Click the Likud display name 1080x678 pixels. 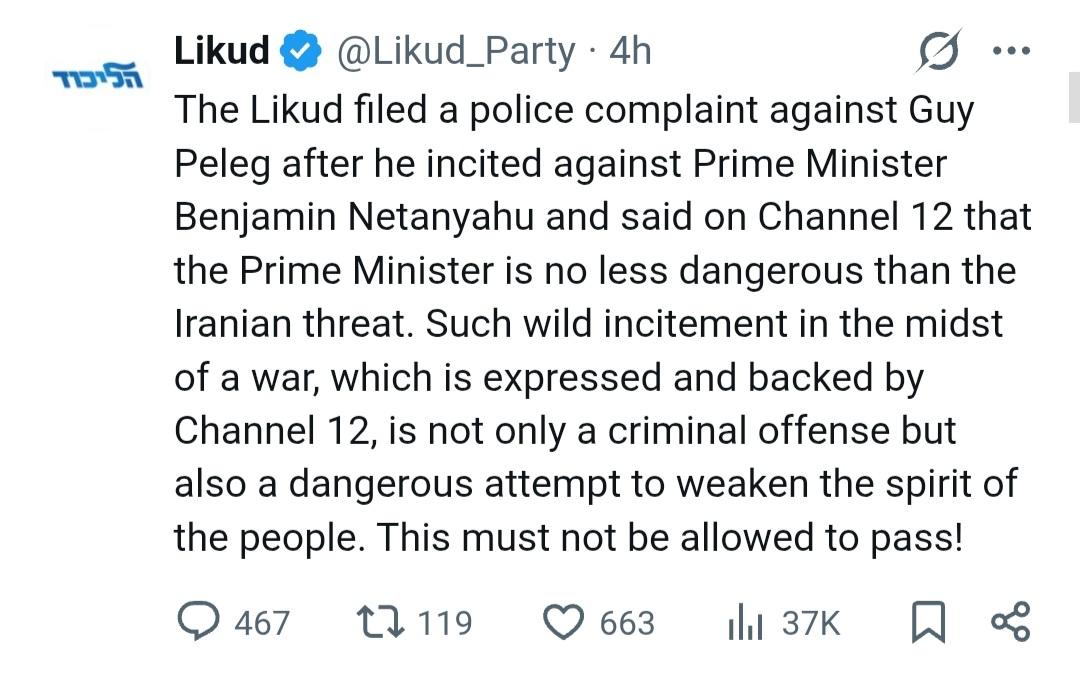click(221, 50)
